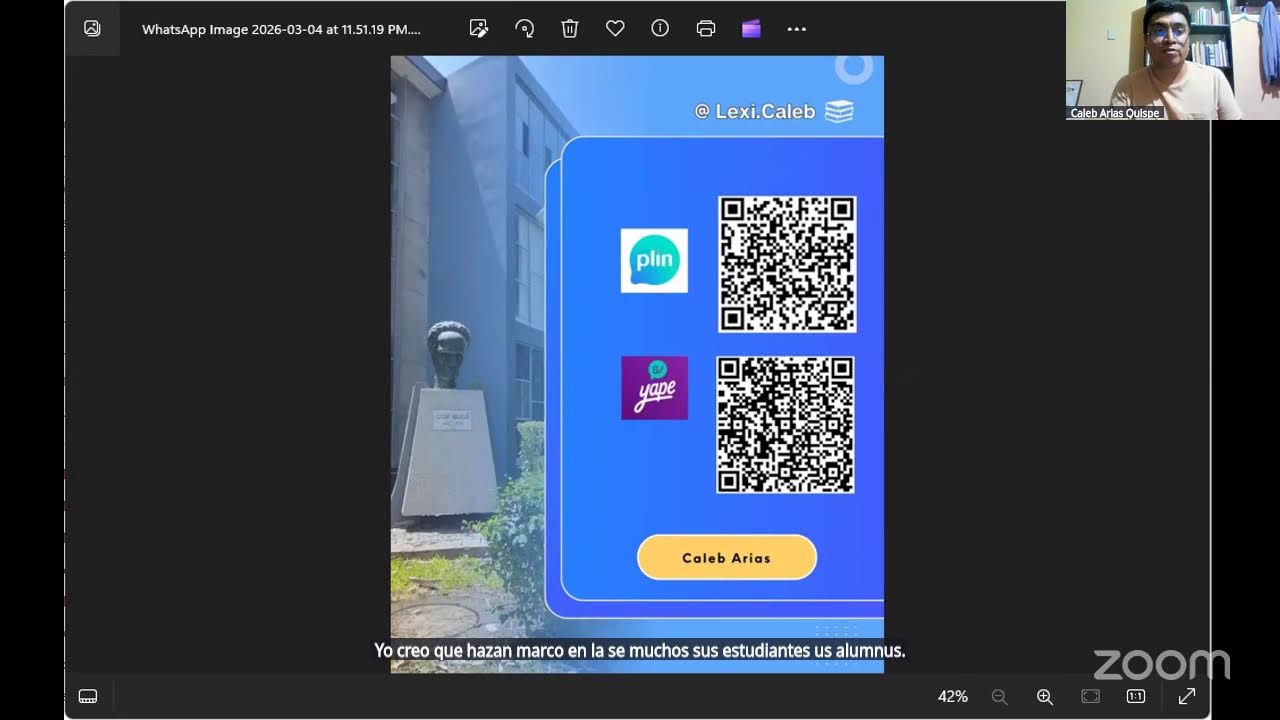The image size is (1280, 720).
Task: Click the @ Lexi.Caleb handle text
Action: (x=755, y=112)
